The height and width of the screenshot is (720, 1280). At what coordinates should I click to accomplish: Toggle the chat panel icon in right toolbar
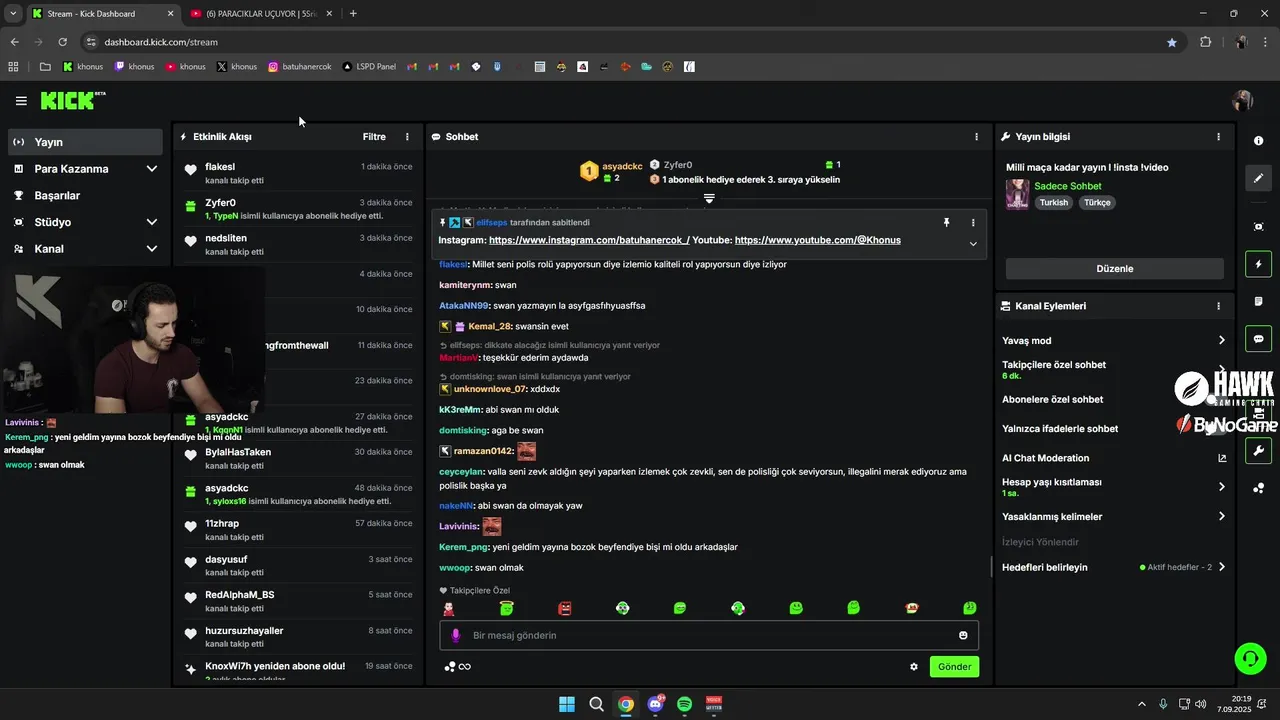(x=1259, y=339)
